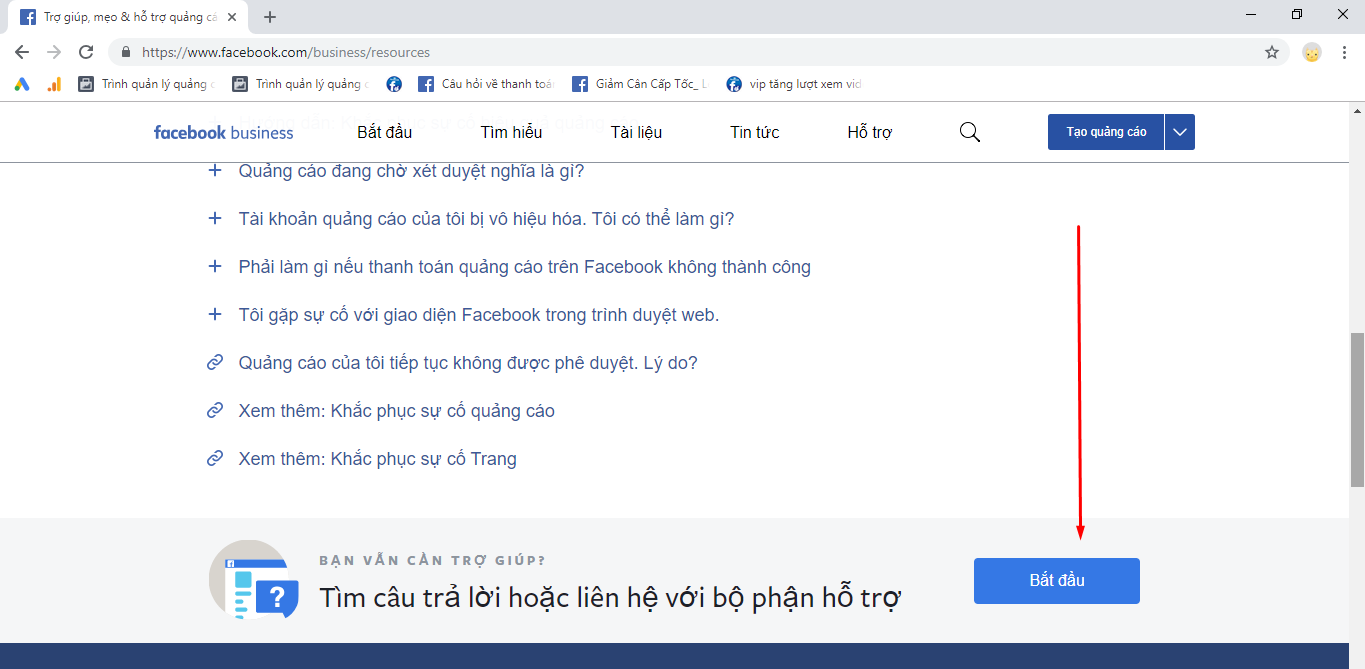Click the browser forward arrow
Screen dimensions: 1365x669
coord(54,52)
